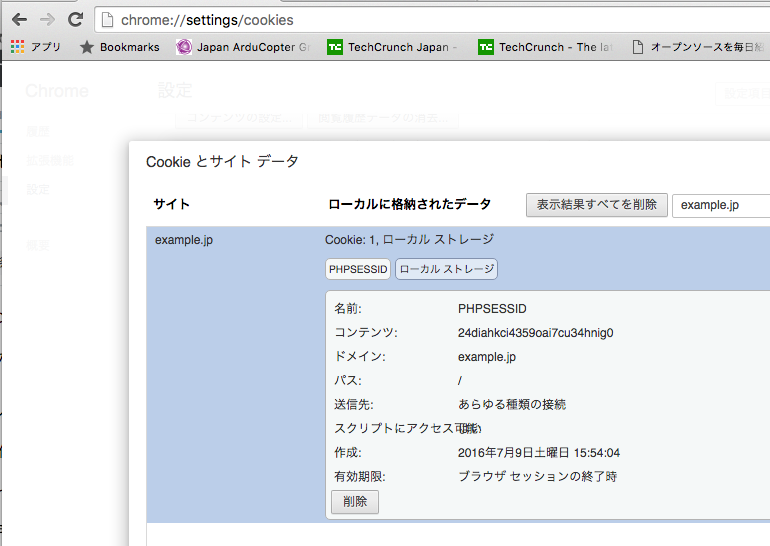Click the TechCrunch - The latest bookmark icon
The image size is (770, 546).
(x=486, y=47)
